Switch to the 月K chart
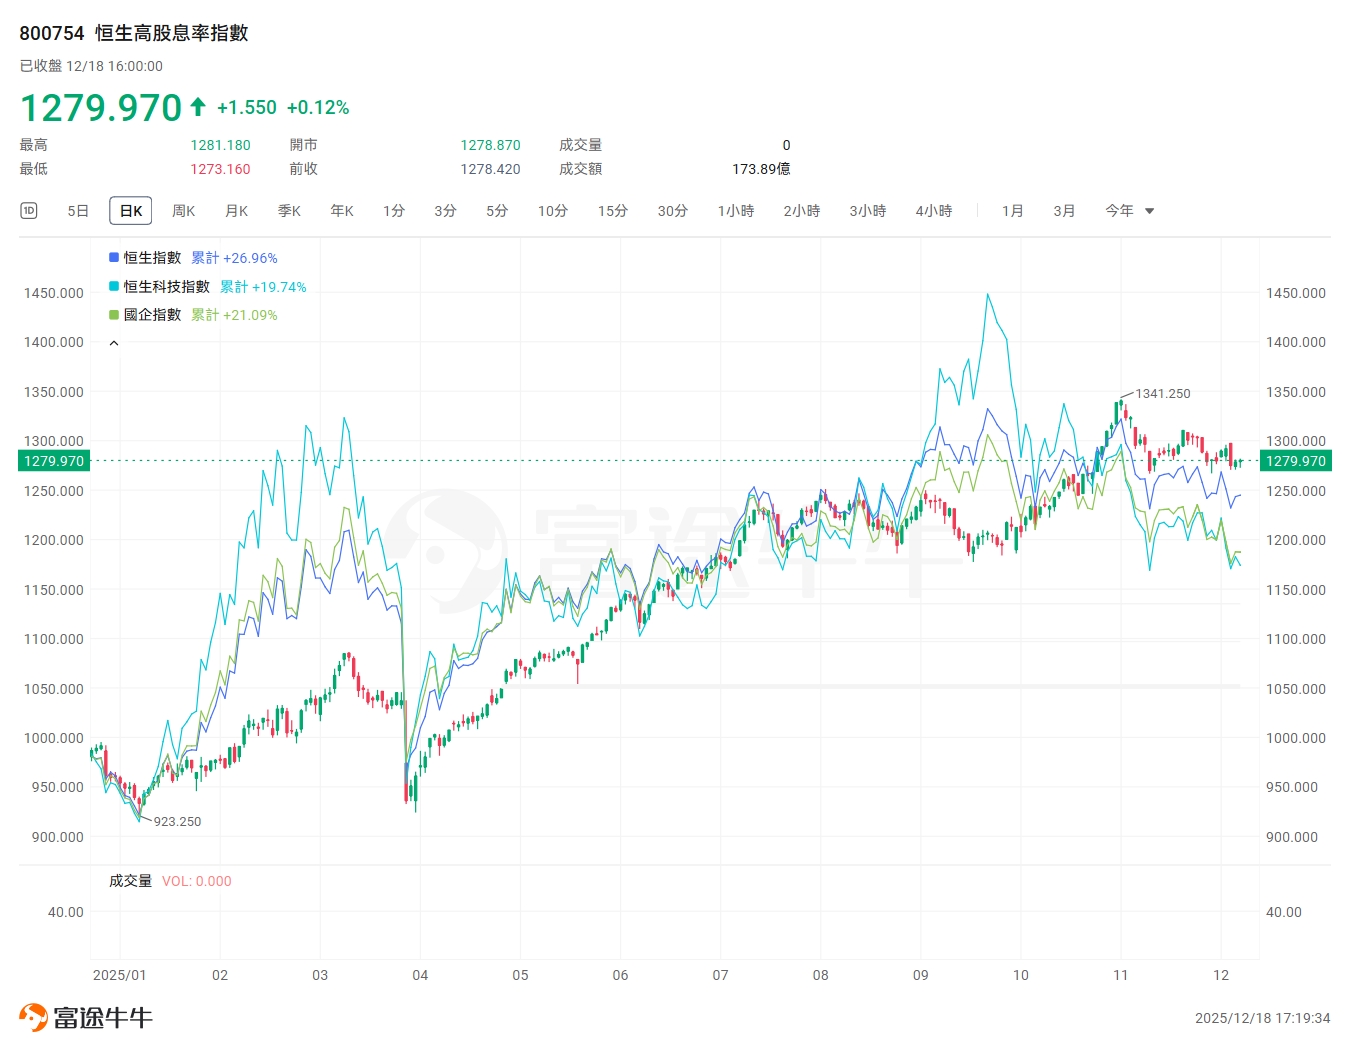This screenshot has height=1050, width=1350. coord(237,211)
